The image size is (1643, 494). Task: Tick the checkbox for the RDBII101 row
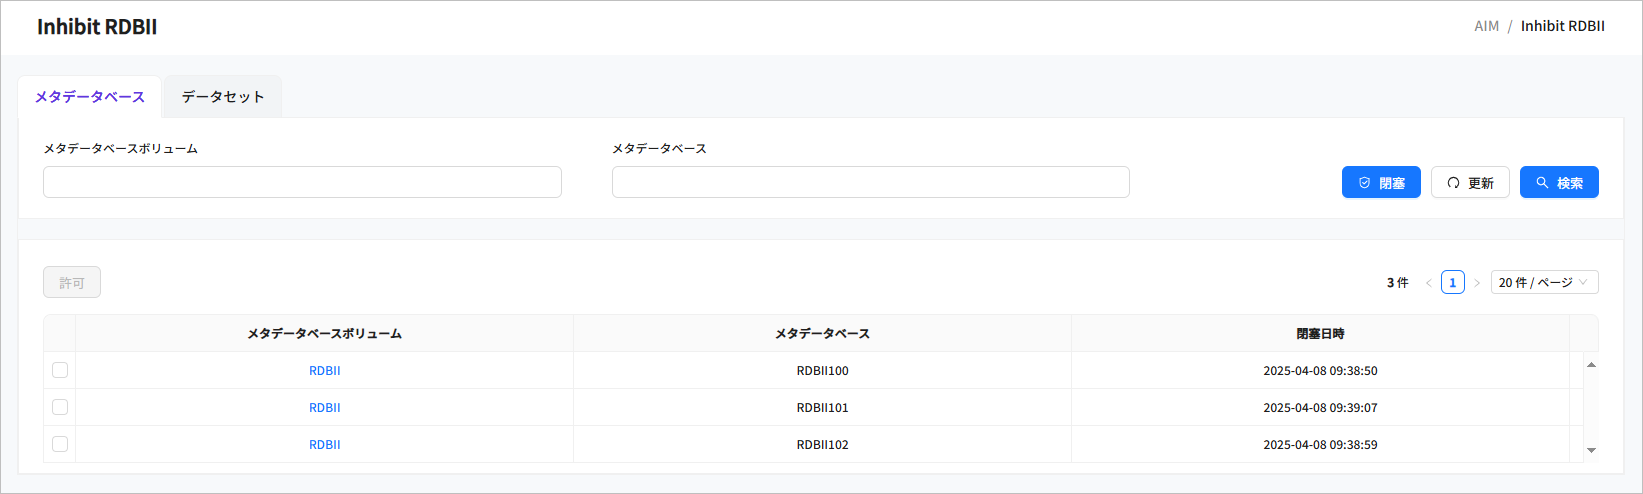click(60, 407)
